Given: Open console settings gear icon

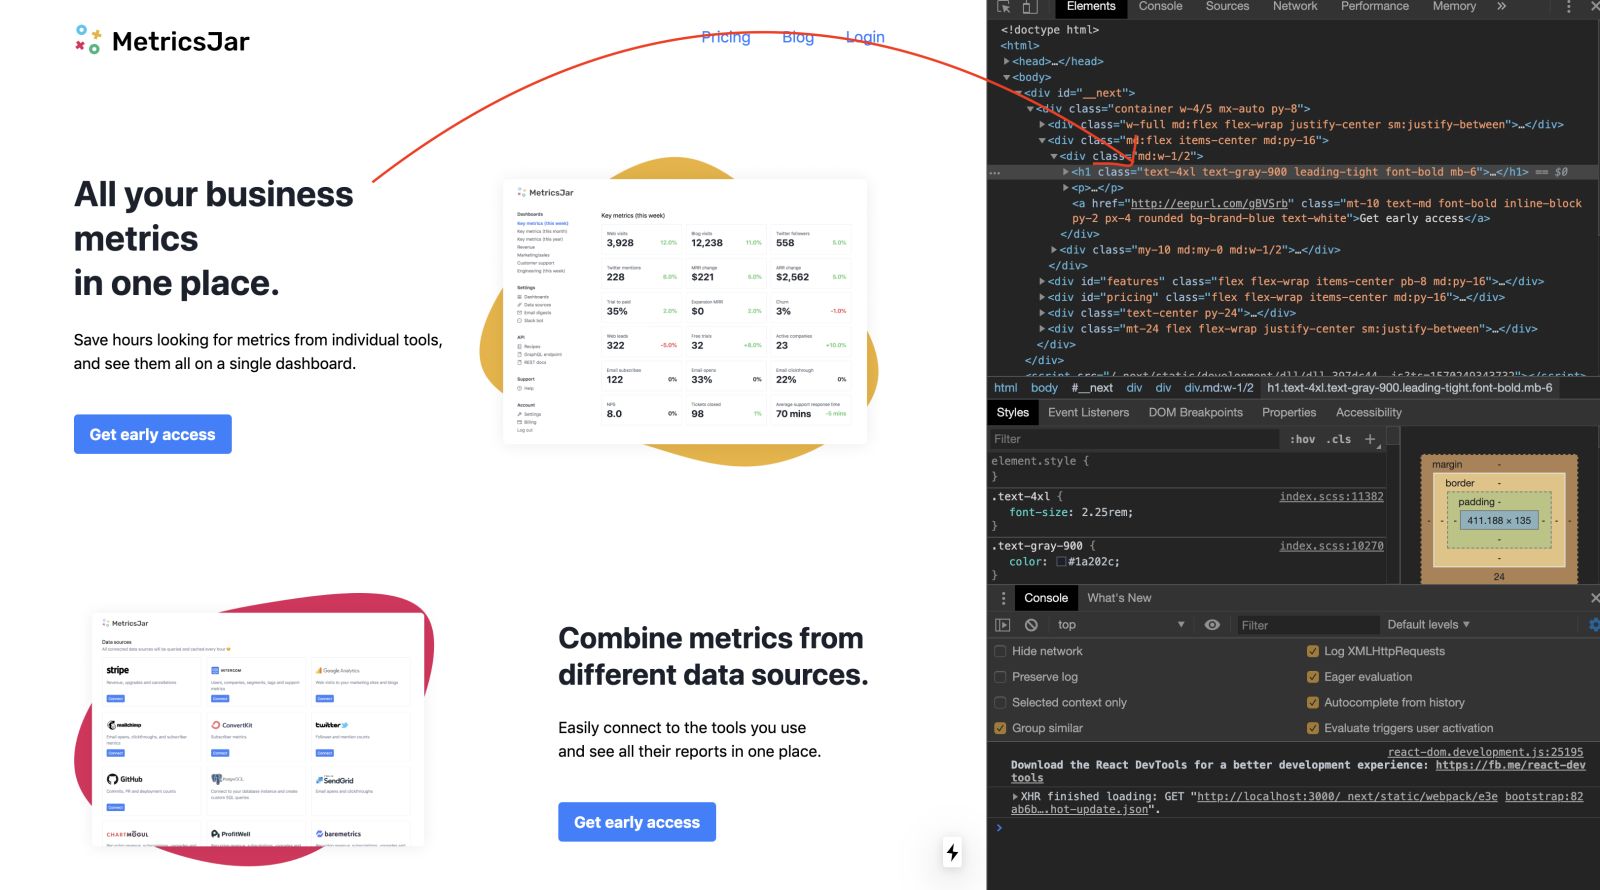Looking at the screenshot, I should pos(1593,625).
